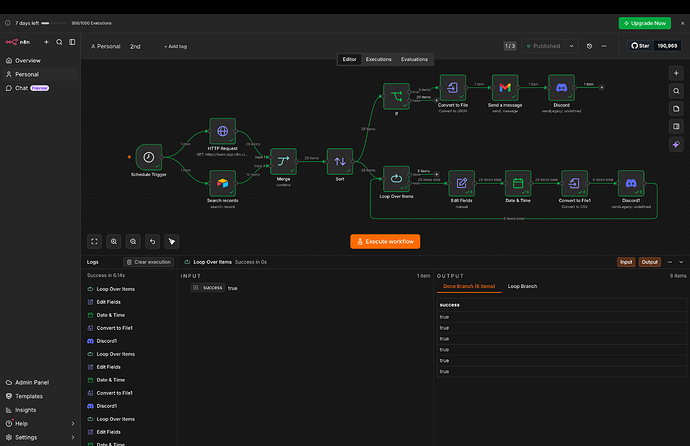Toggle the Input panel button

[626, 262]
